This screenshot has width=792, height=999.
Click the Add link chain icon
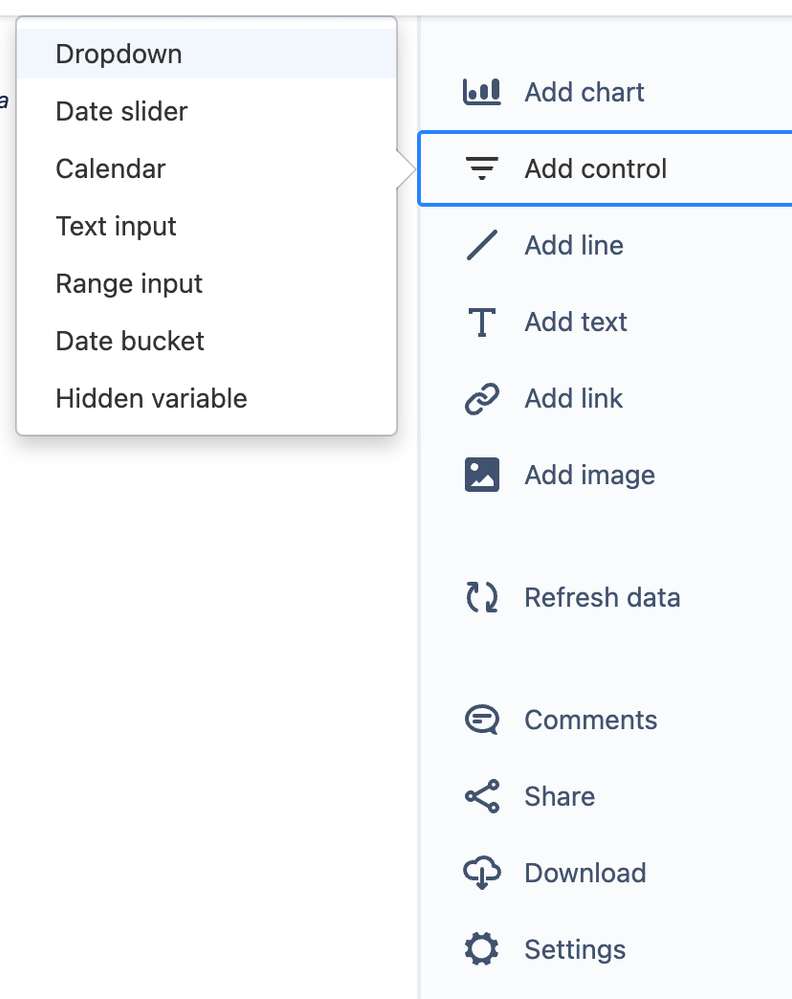(x=482, y=399)
